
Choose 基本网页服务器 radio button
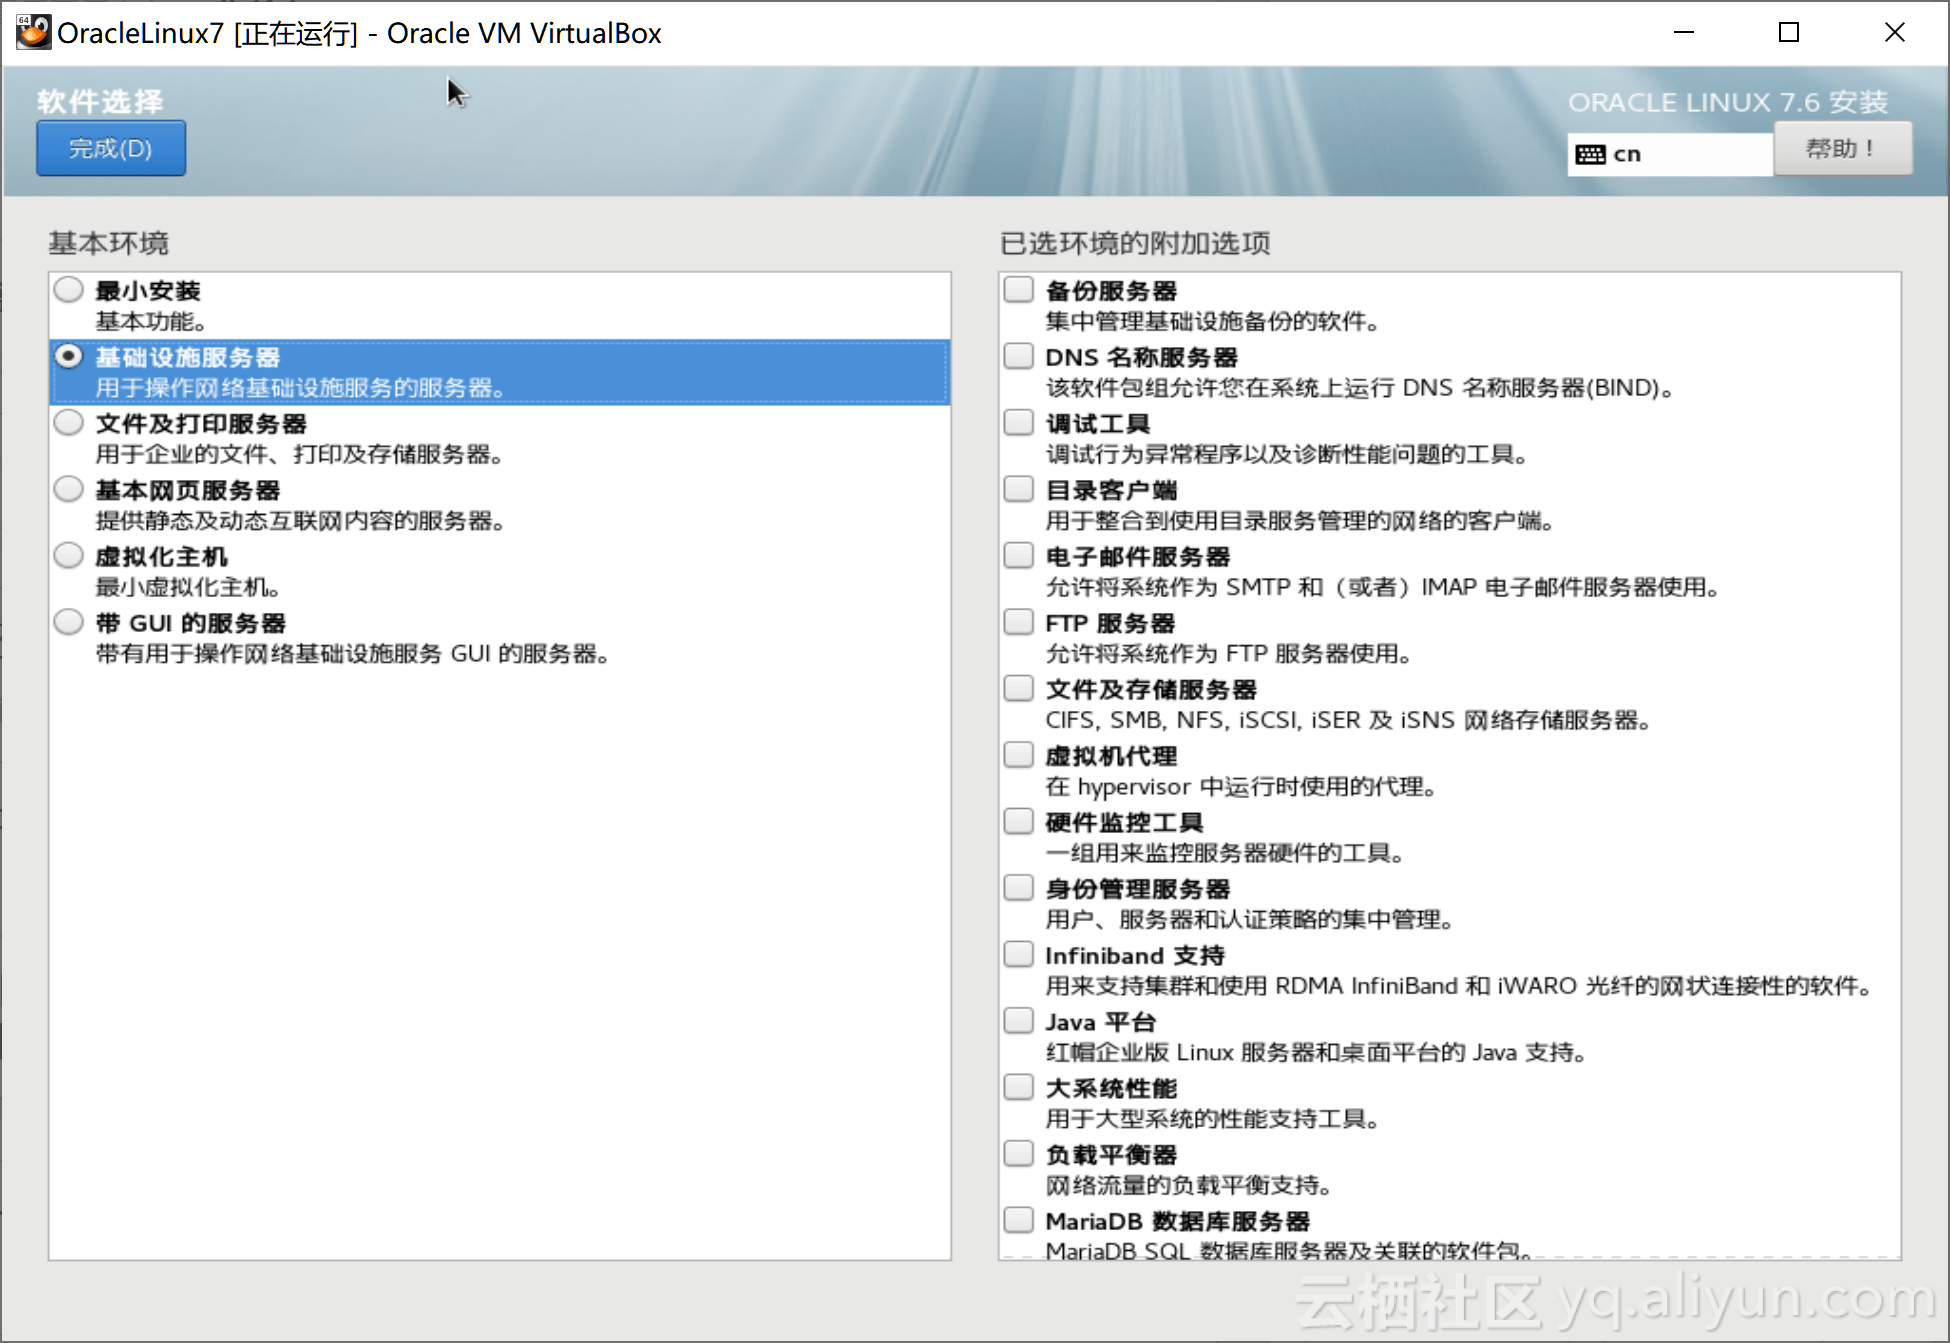69,489
